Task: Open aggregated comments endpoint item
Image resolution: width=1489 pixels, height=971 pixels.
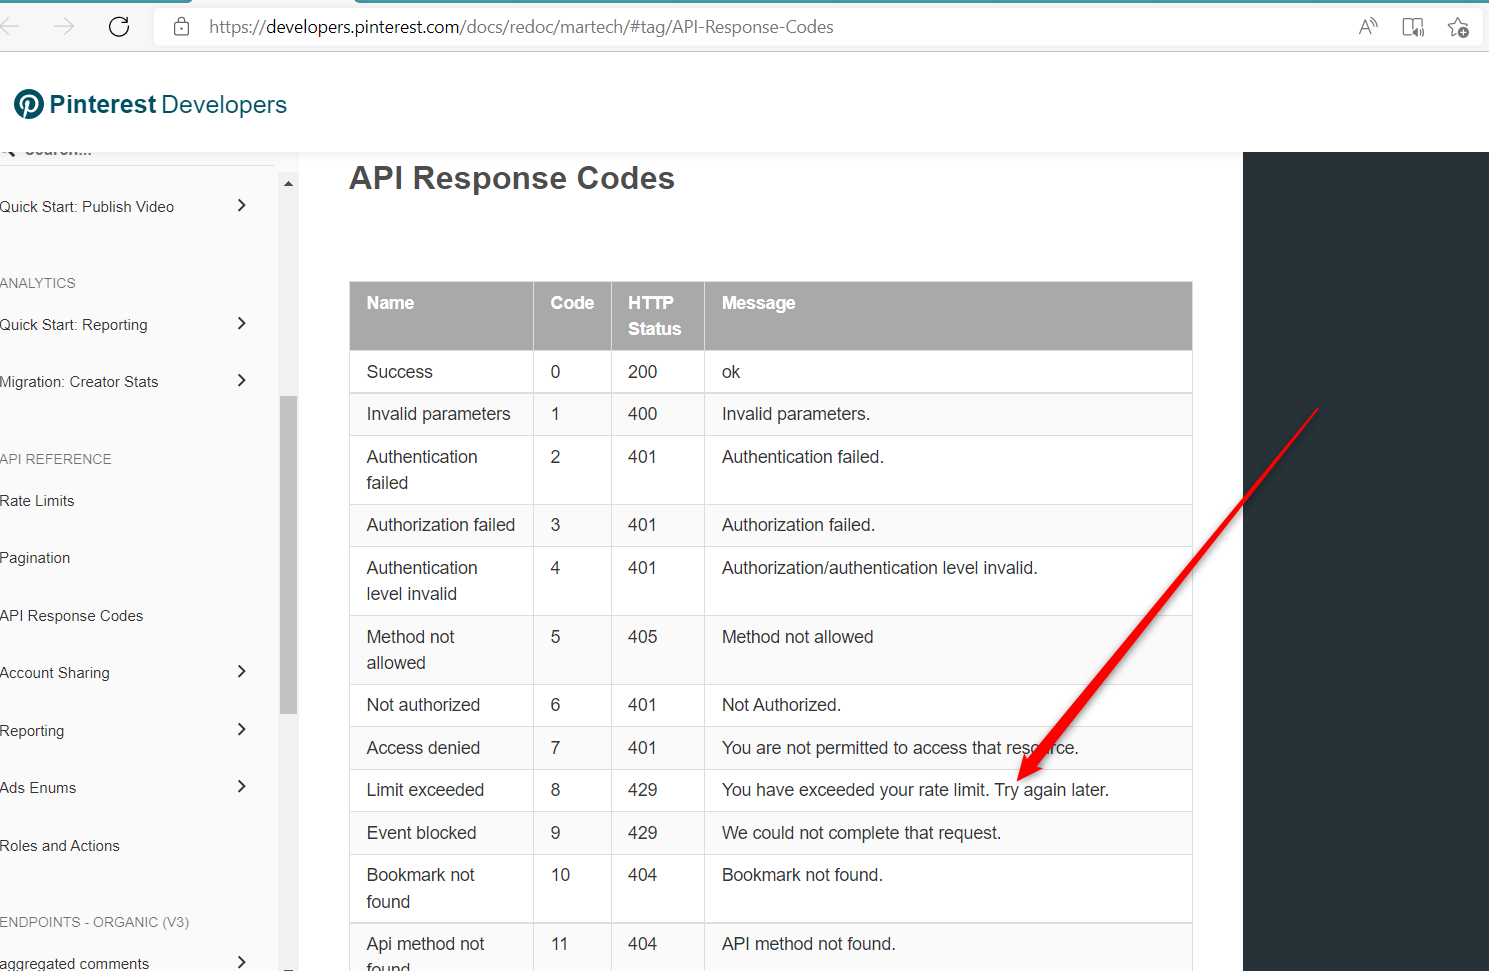Action: tap(75, 963)
